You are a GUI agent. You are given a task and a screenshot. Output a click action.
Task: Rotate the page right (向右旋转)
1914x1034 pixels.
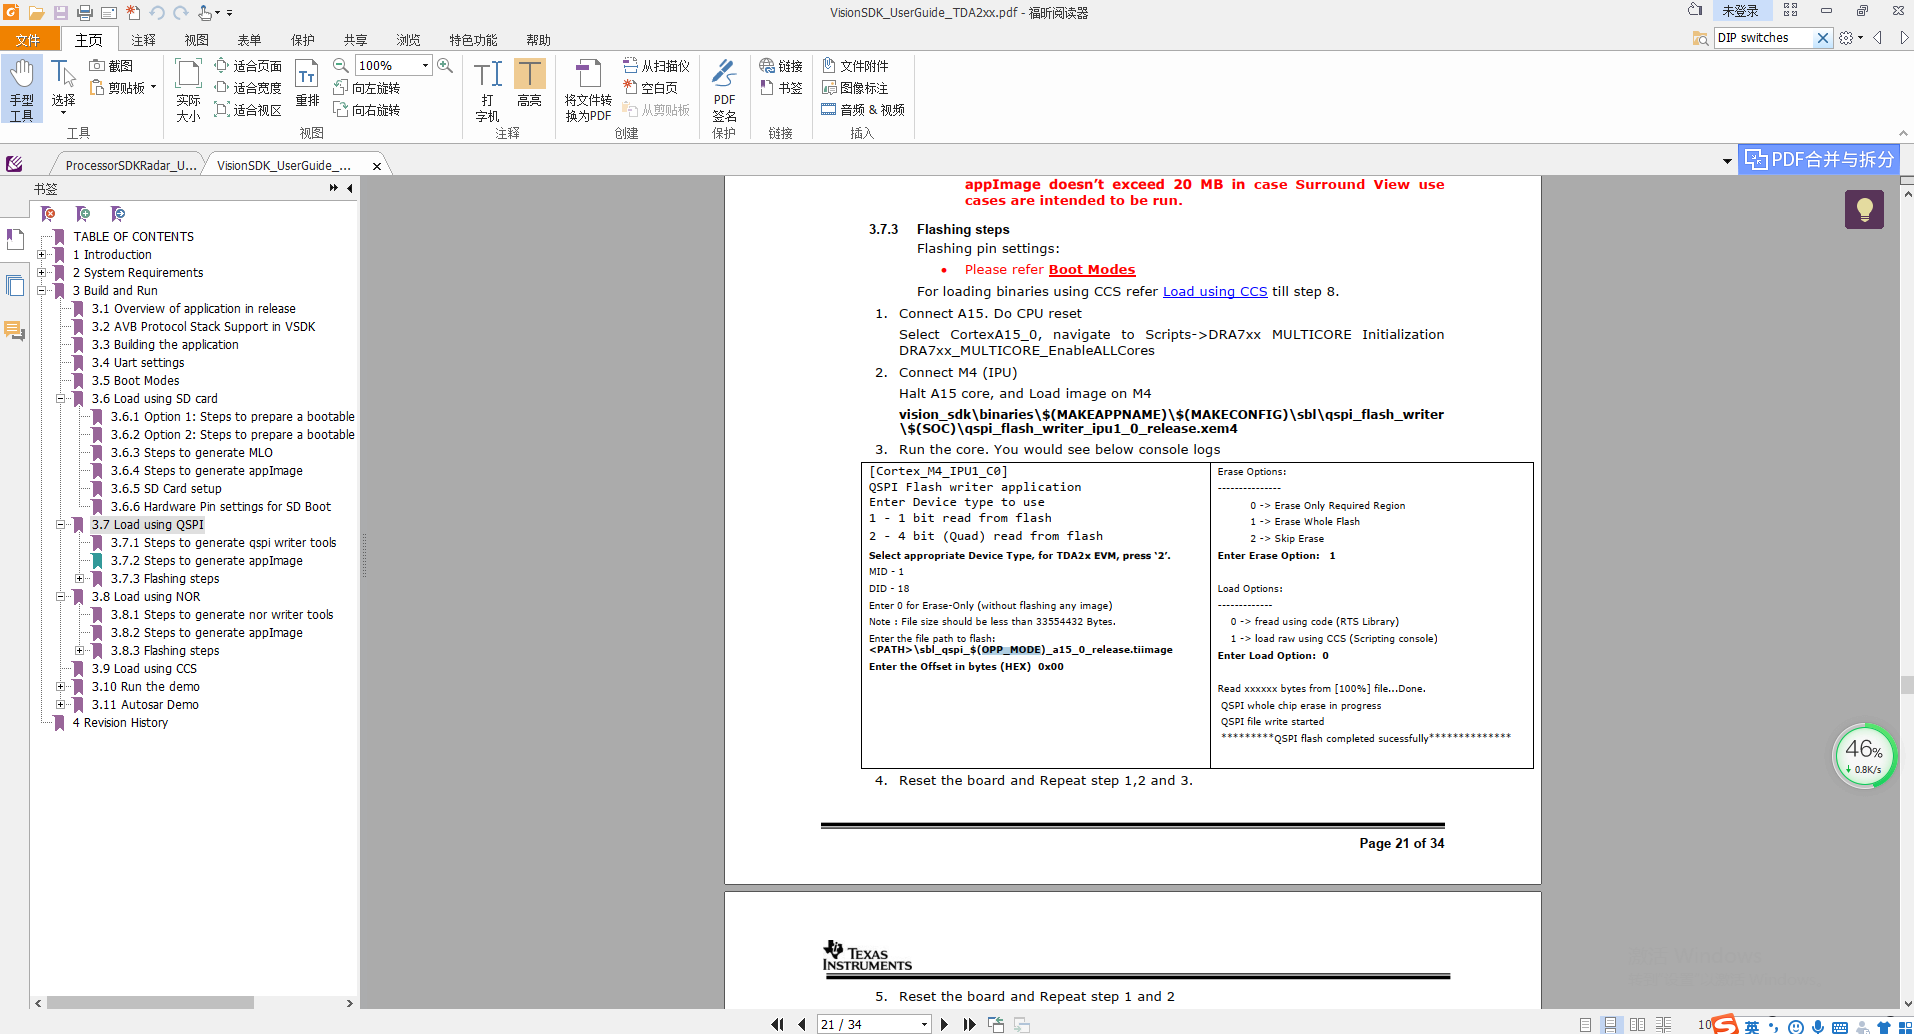tap(367, 110)
